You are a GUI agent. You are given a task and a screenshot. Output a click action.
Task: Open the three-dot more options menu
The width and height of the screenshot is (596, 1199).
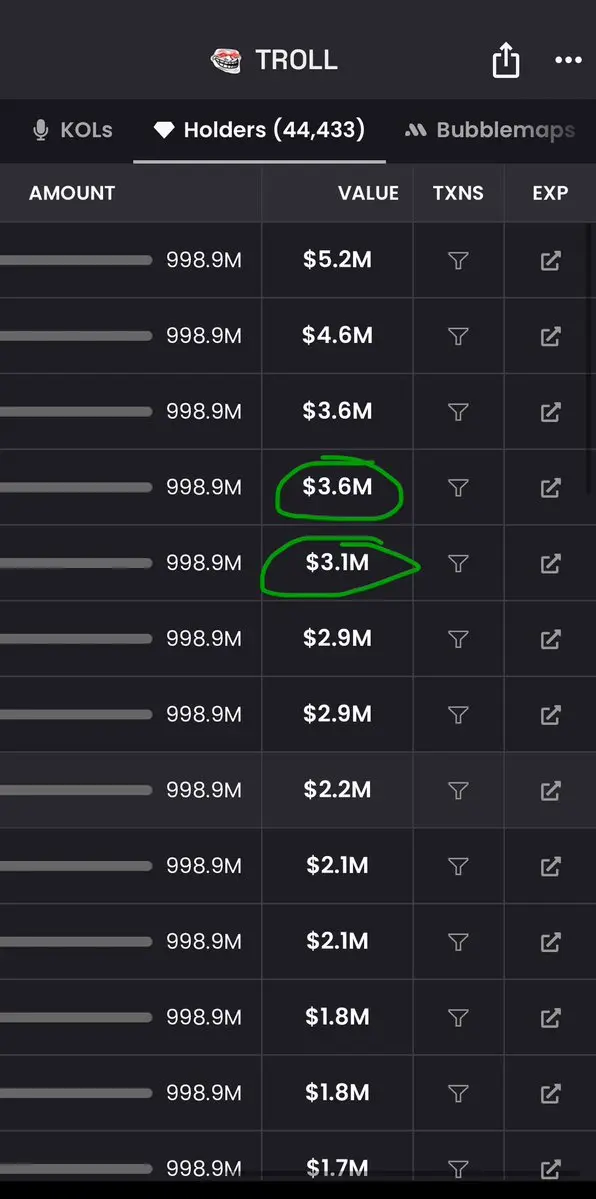(568, 60)
